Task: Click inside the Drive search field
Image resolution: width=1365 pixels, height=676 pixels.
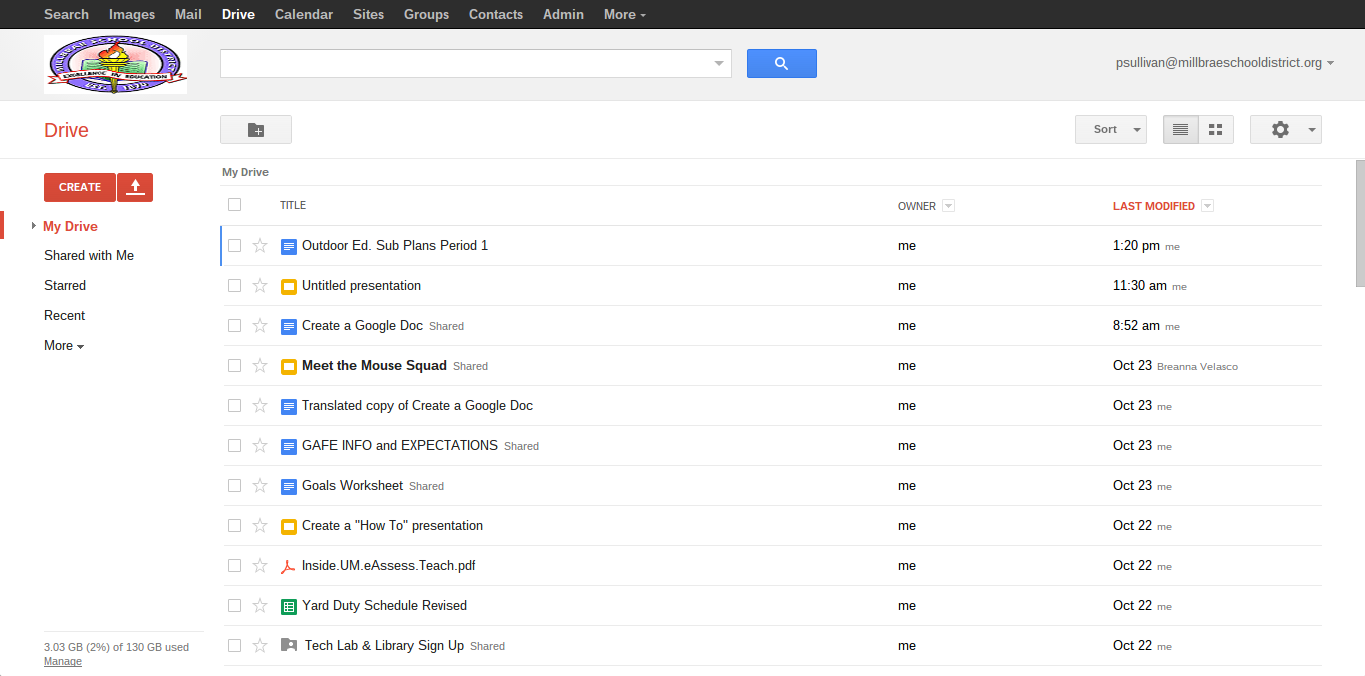Action: click(465, 63)
